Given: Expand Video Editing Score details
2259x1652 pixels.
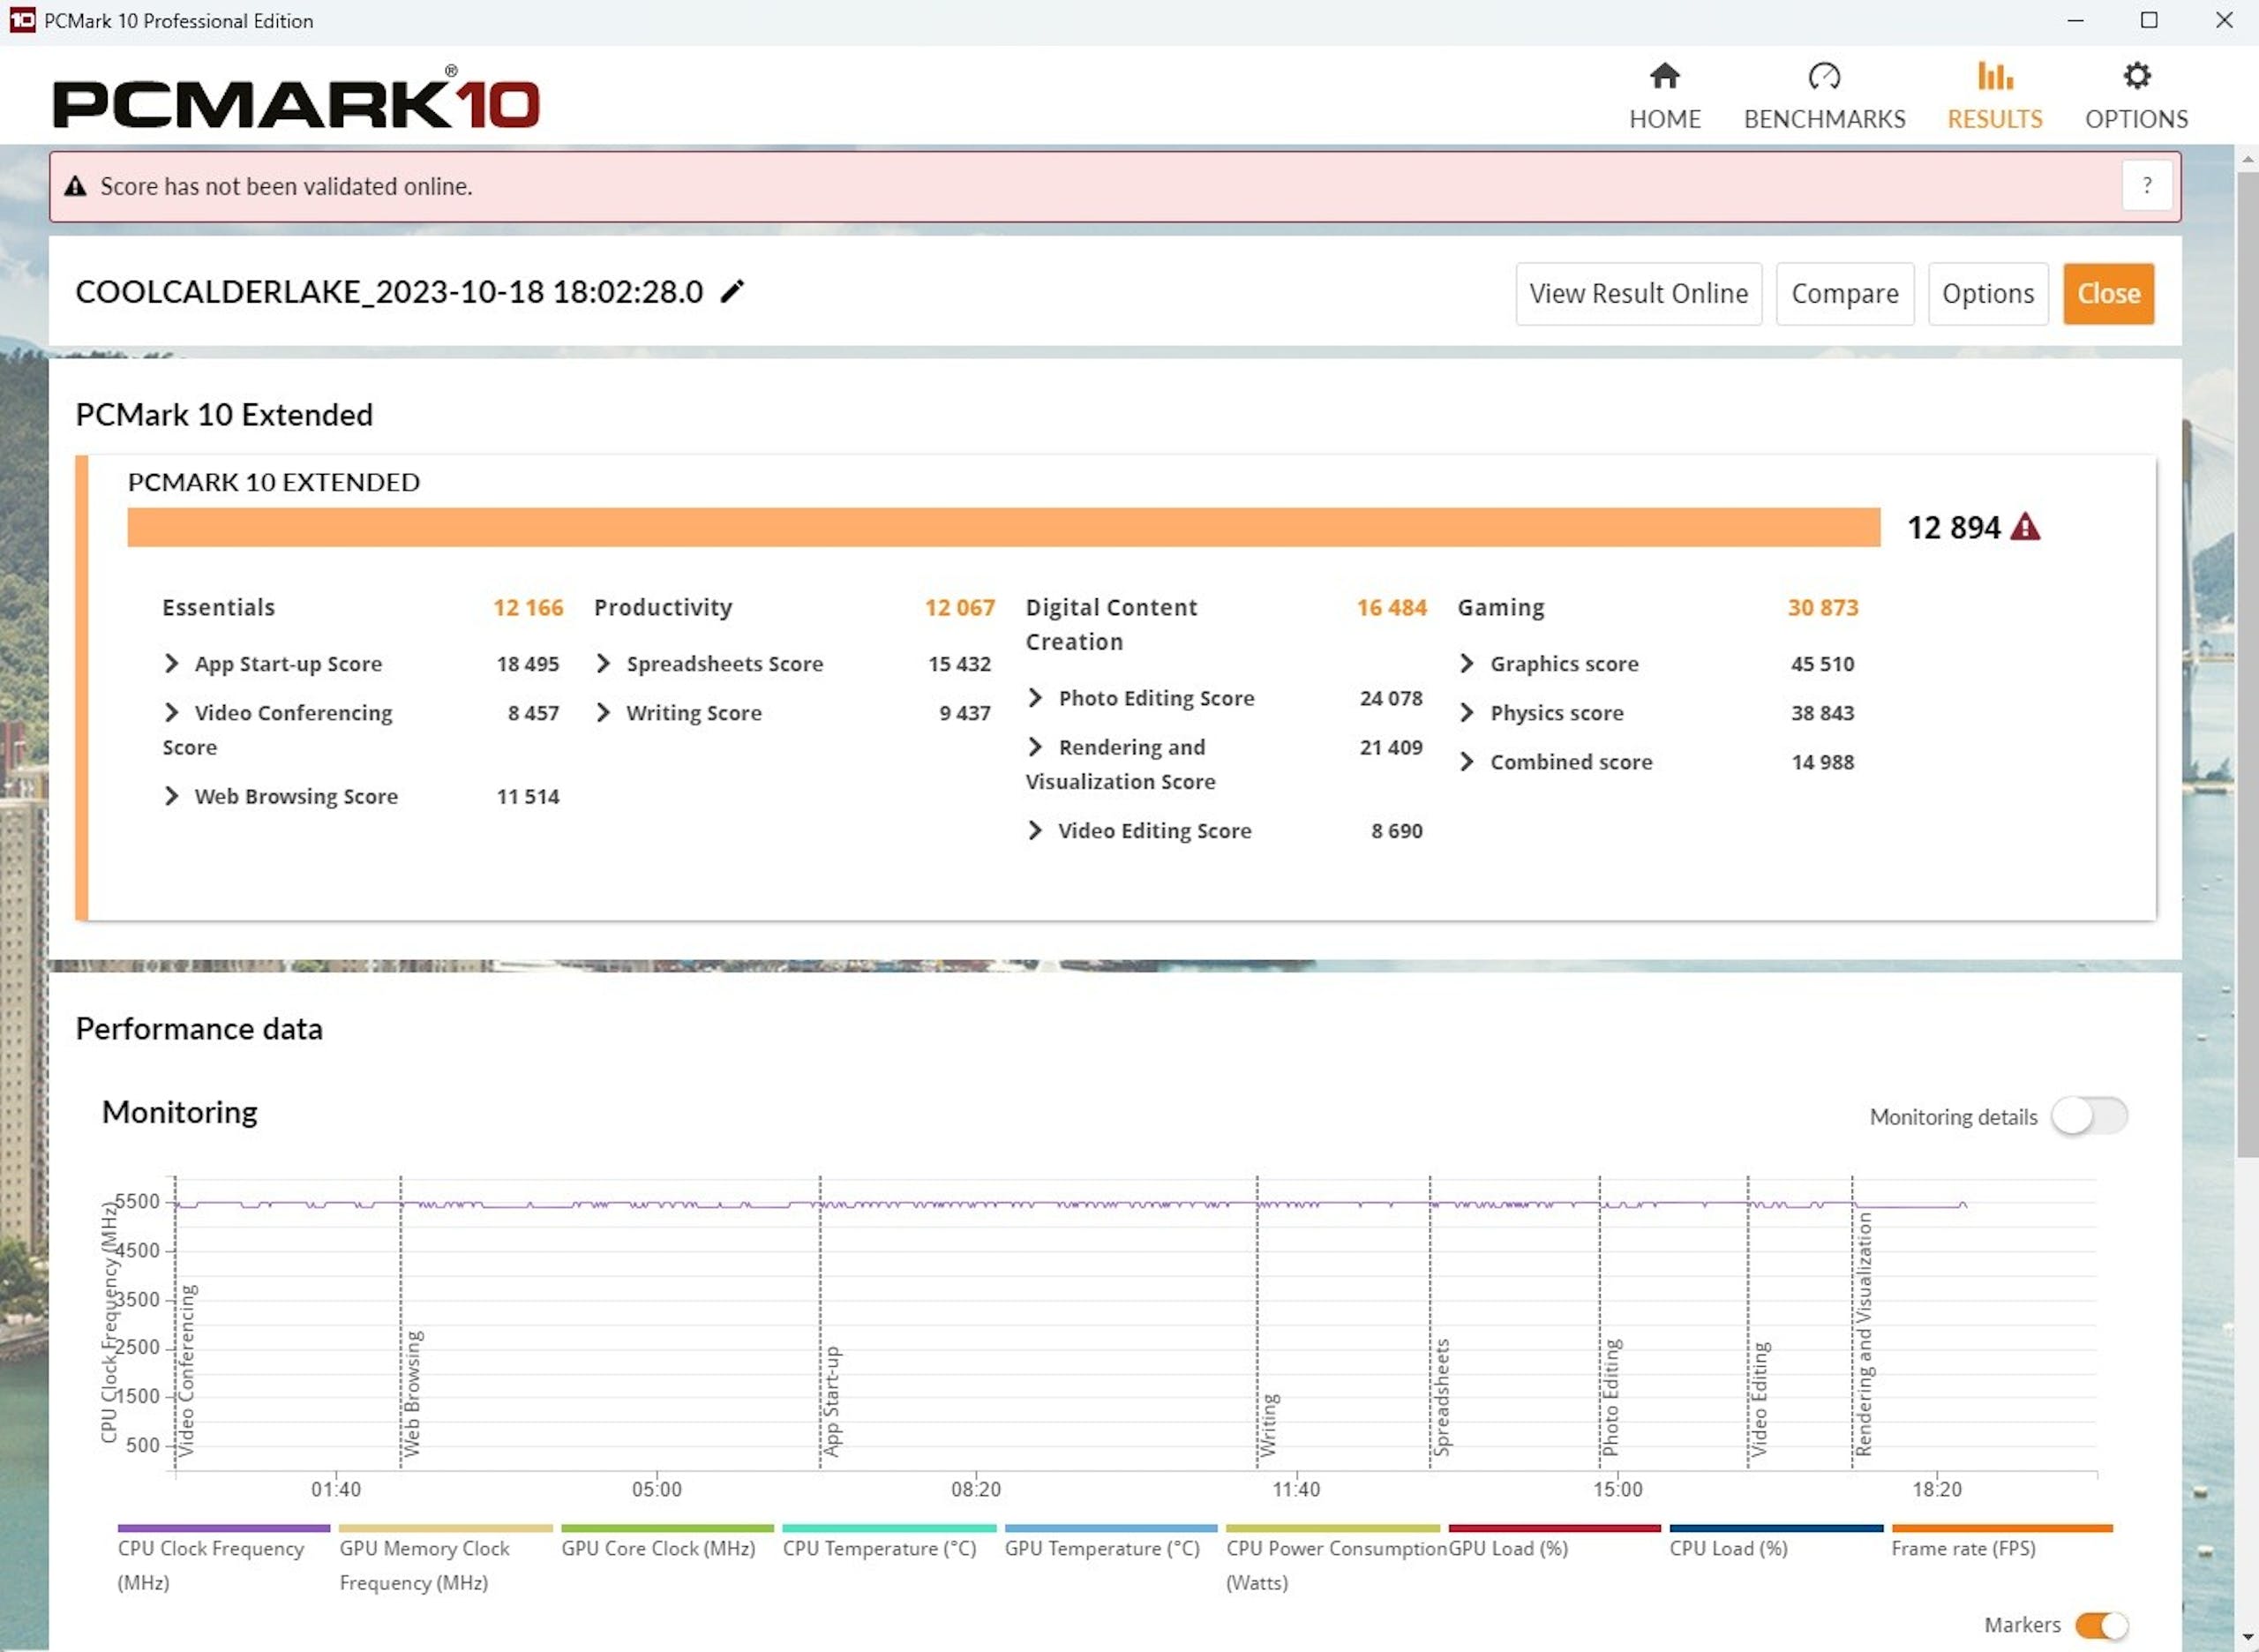Looking at the screenshot, I should (1035, 831).
